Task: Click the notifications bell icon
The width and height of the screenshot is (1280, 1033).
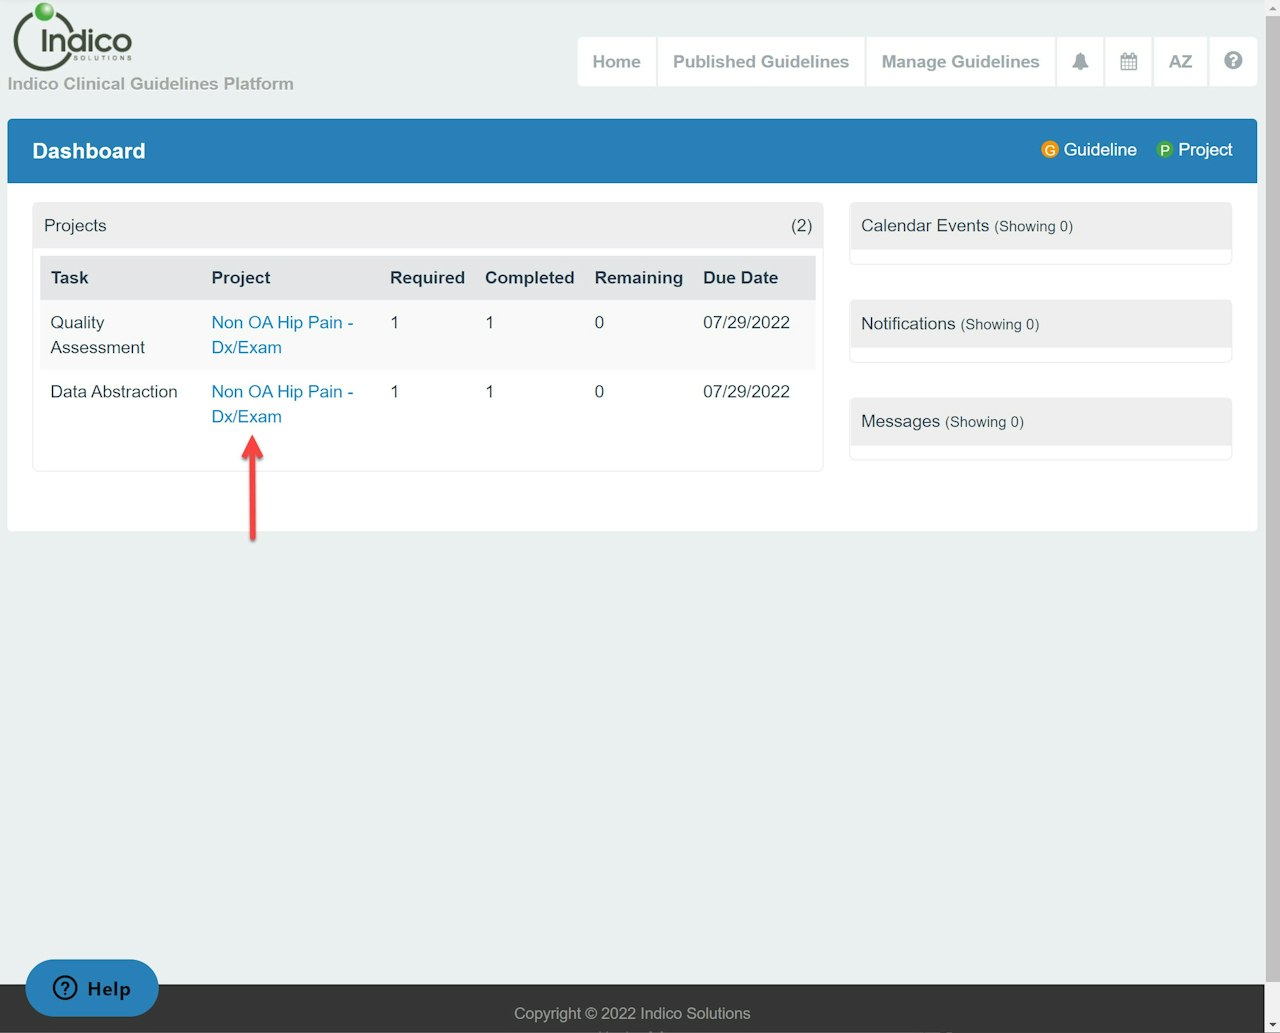Action: [x=1080, y=62]
